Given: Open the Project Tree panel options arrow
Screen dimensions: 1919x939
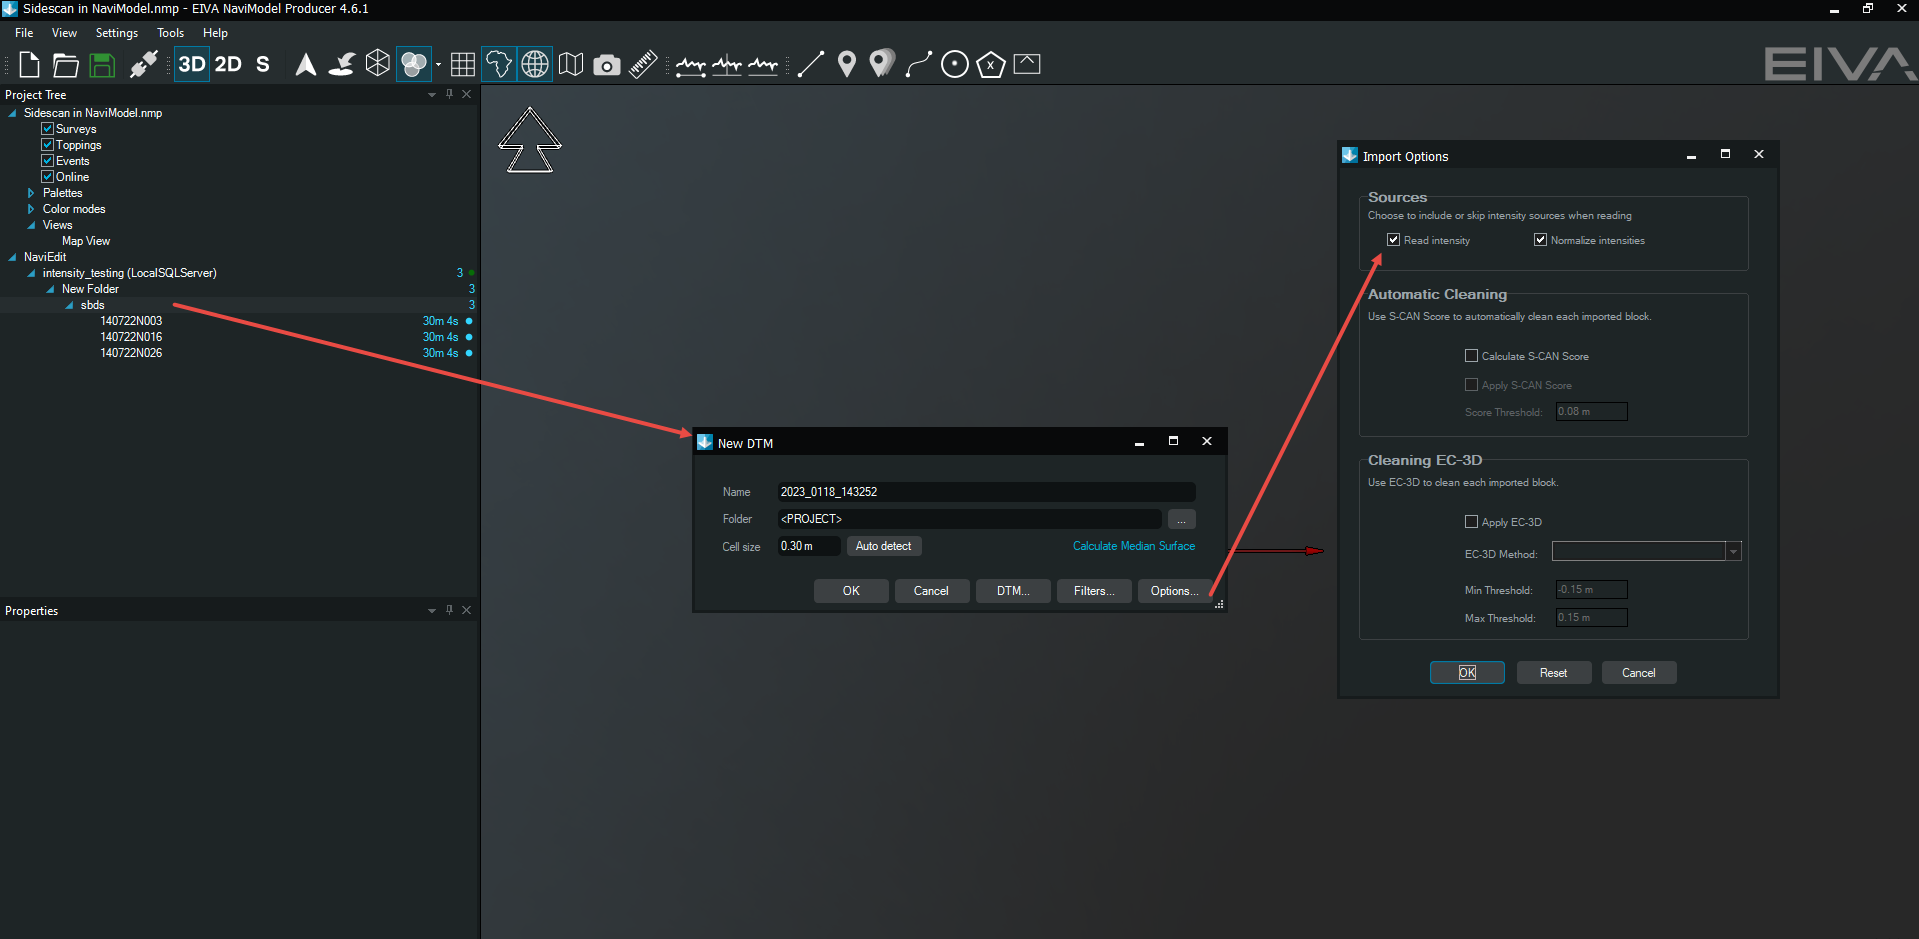Looking at the screenshot, I should 432,95.
